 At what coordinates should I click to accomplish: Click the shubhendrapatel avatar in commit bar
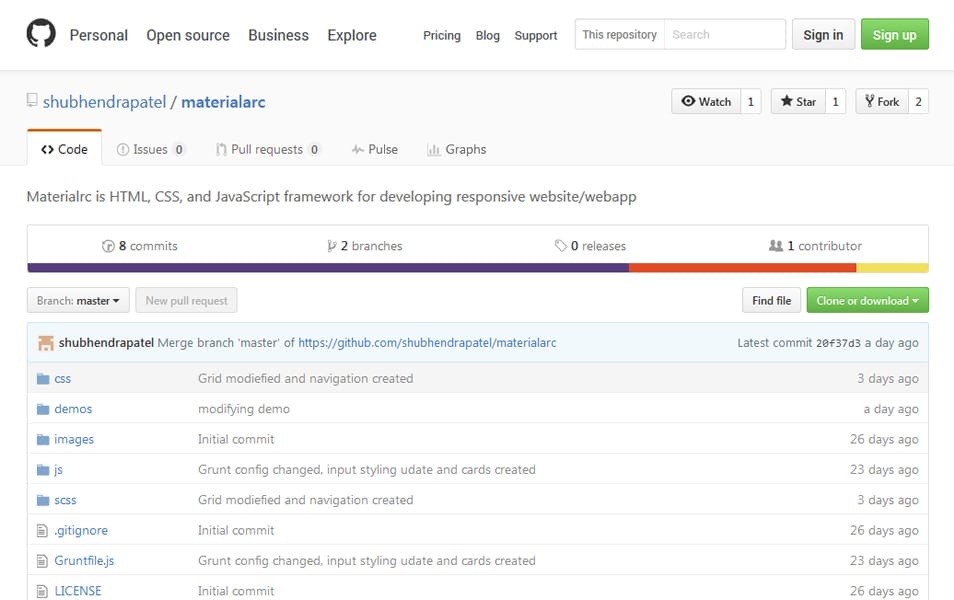pyautogui.click(x=46, y=343)
